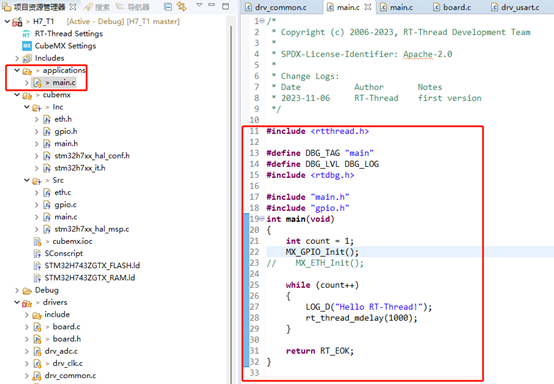Collapse the drivers folder
554x384 pixels.
coord(17,302)
